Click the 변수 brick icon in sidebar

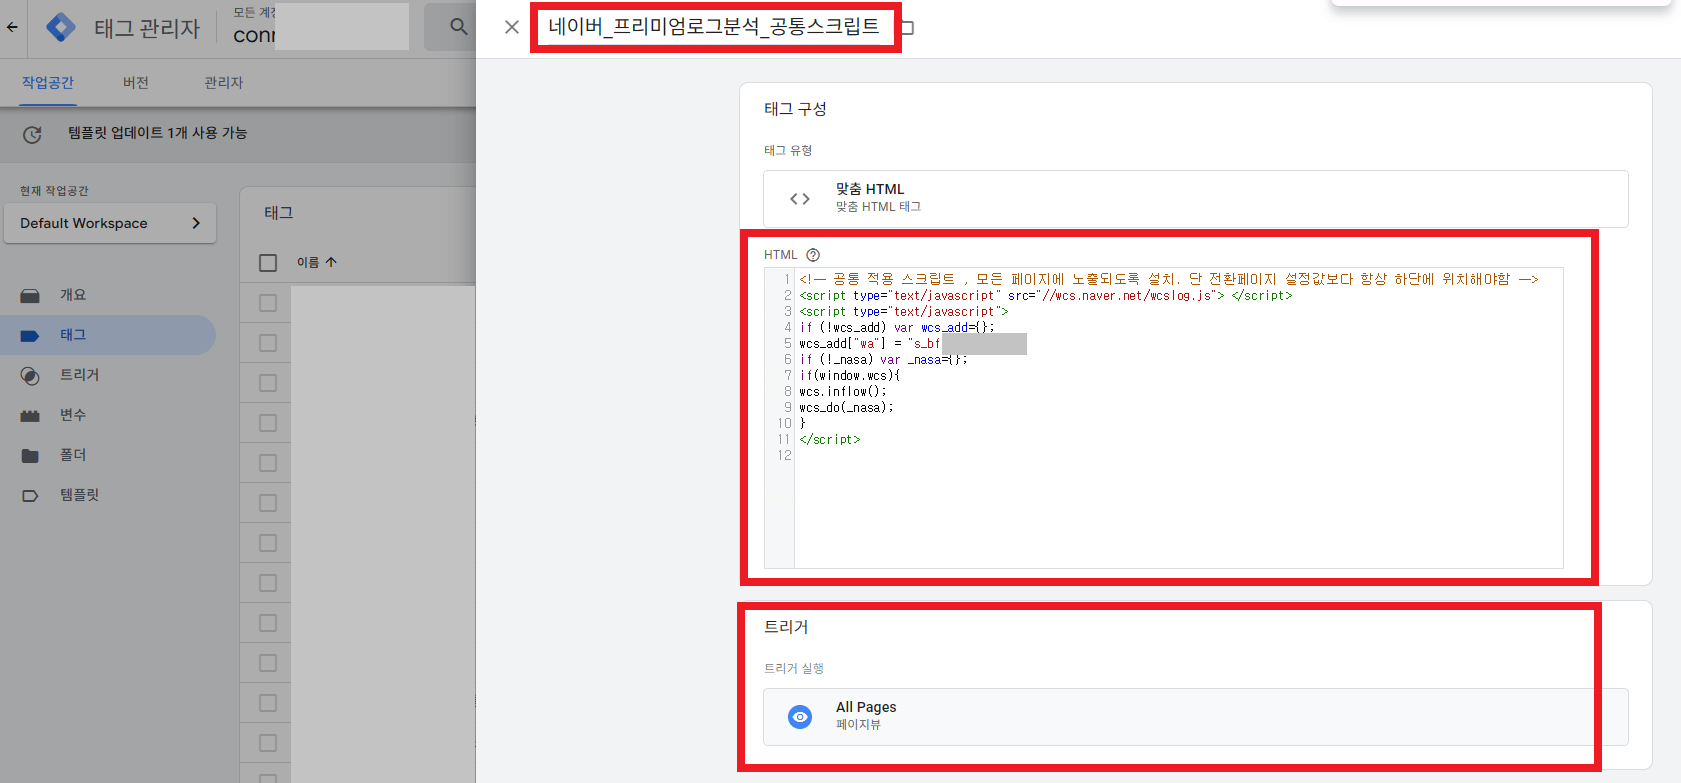tap(30, 416)
